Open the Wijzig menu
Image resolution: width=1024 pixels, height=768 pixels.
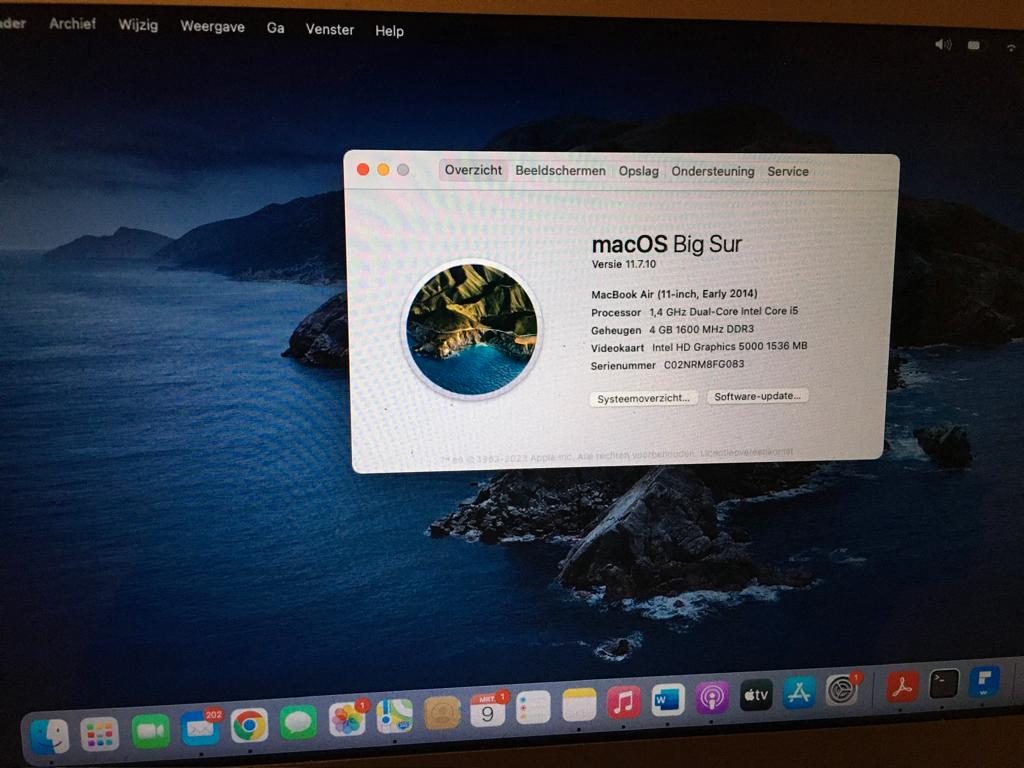138,25
